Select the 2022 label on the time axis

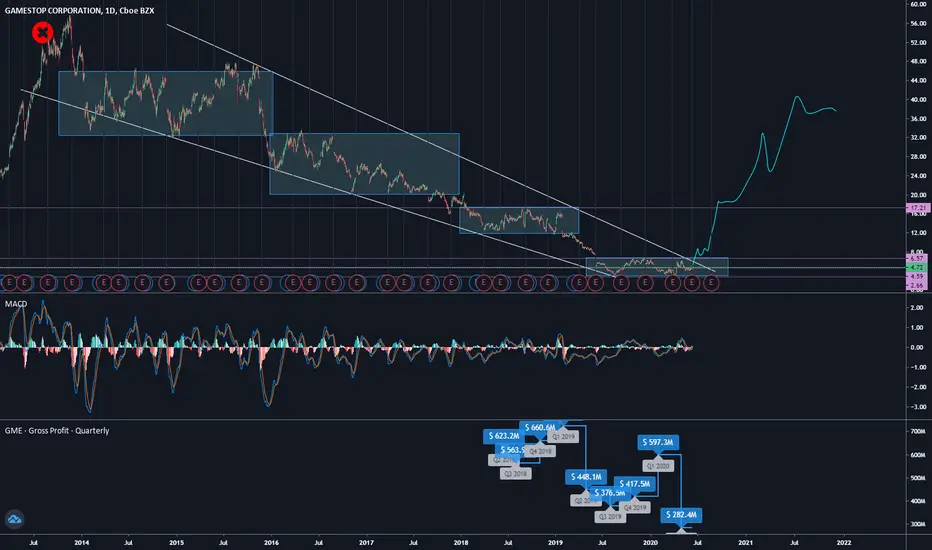[x=843, y=542]
